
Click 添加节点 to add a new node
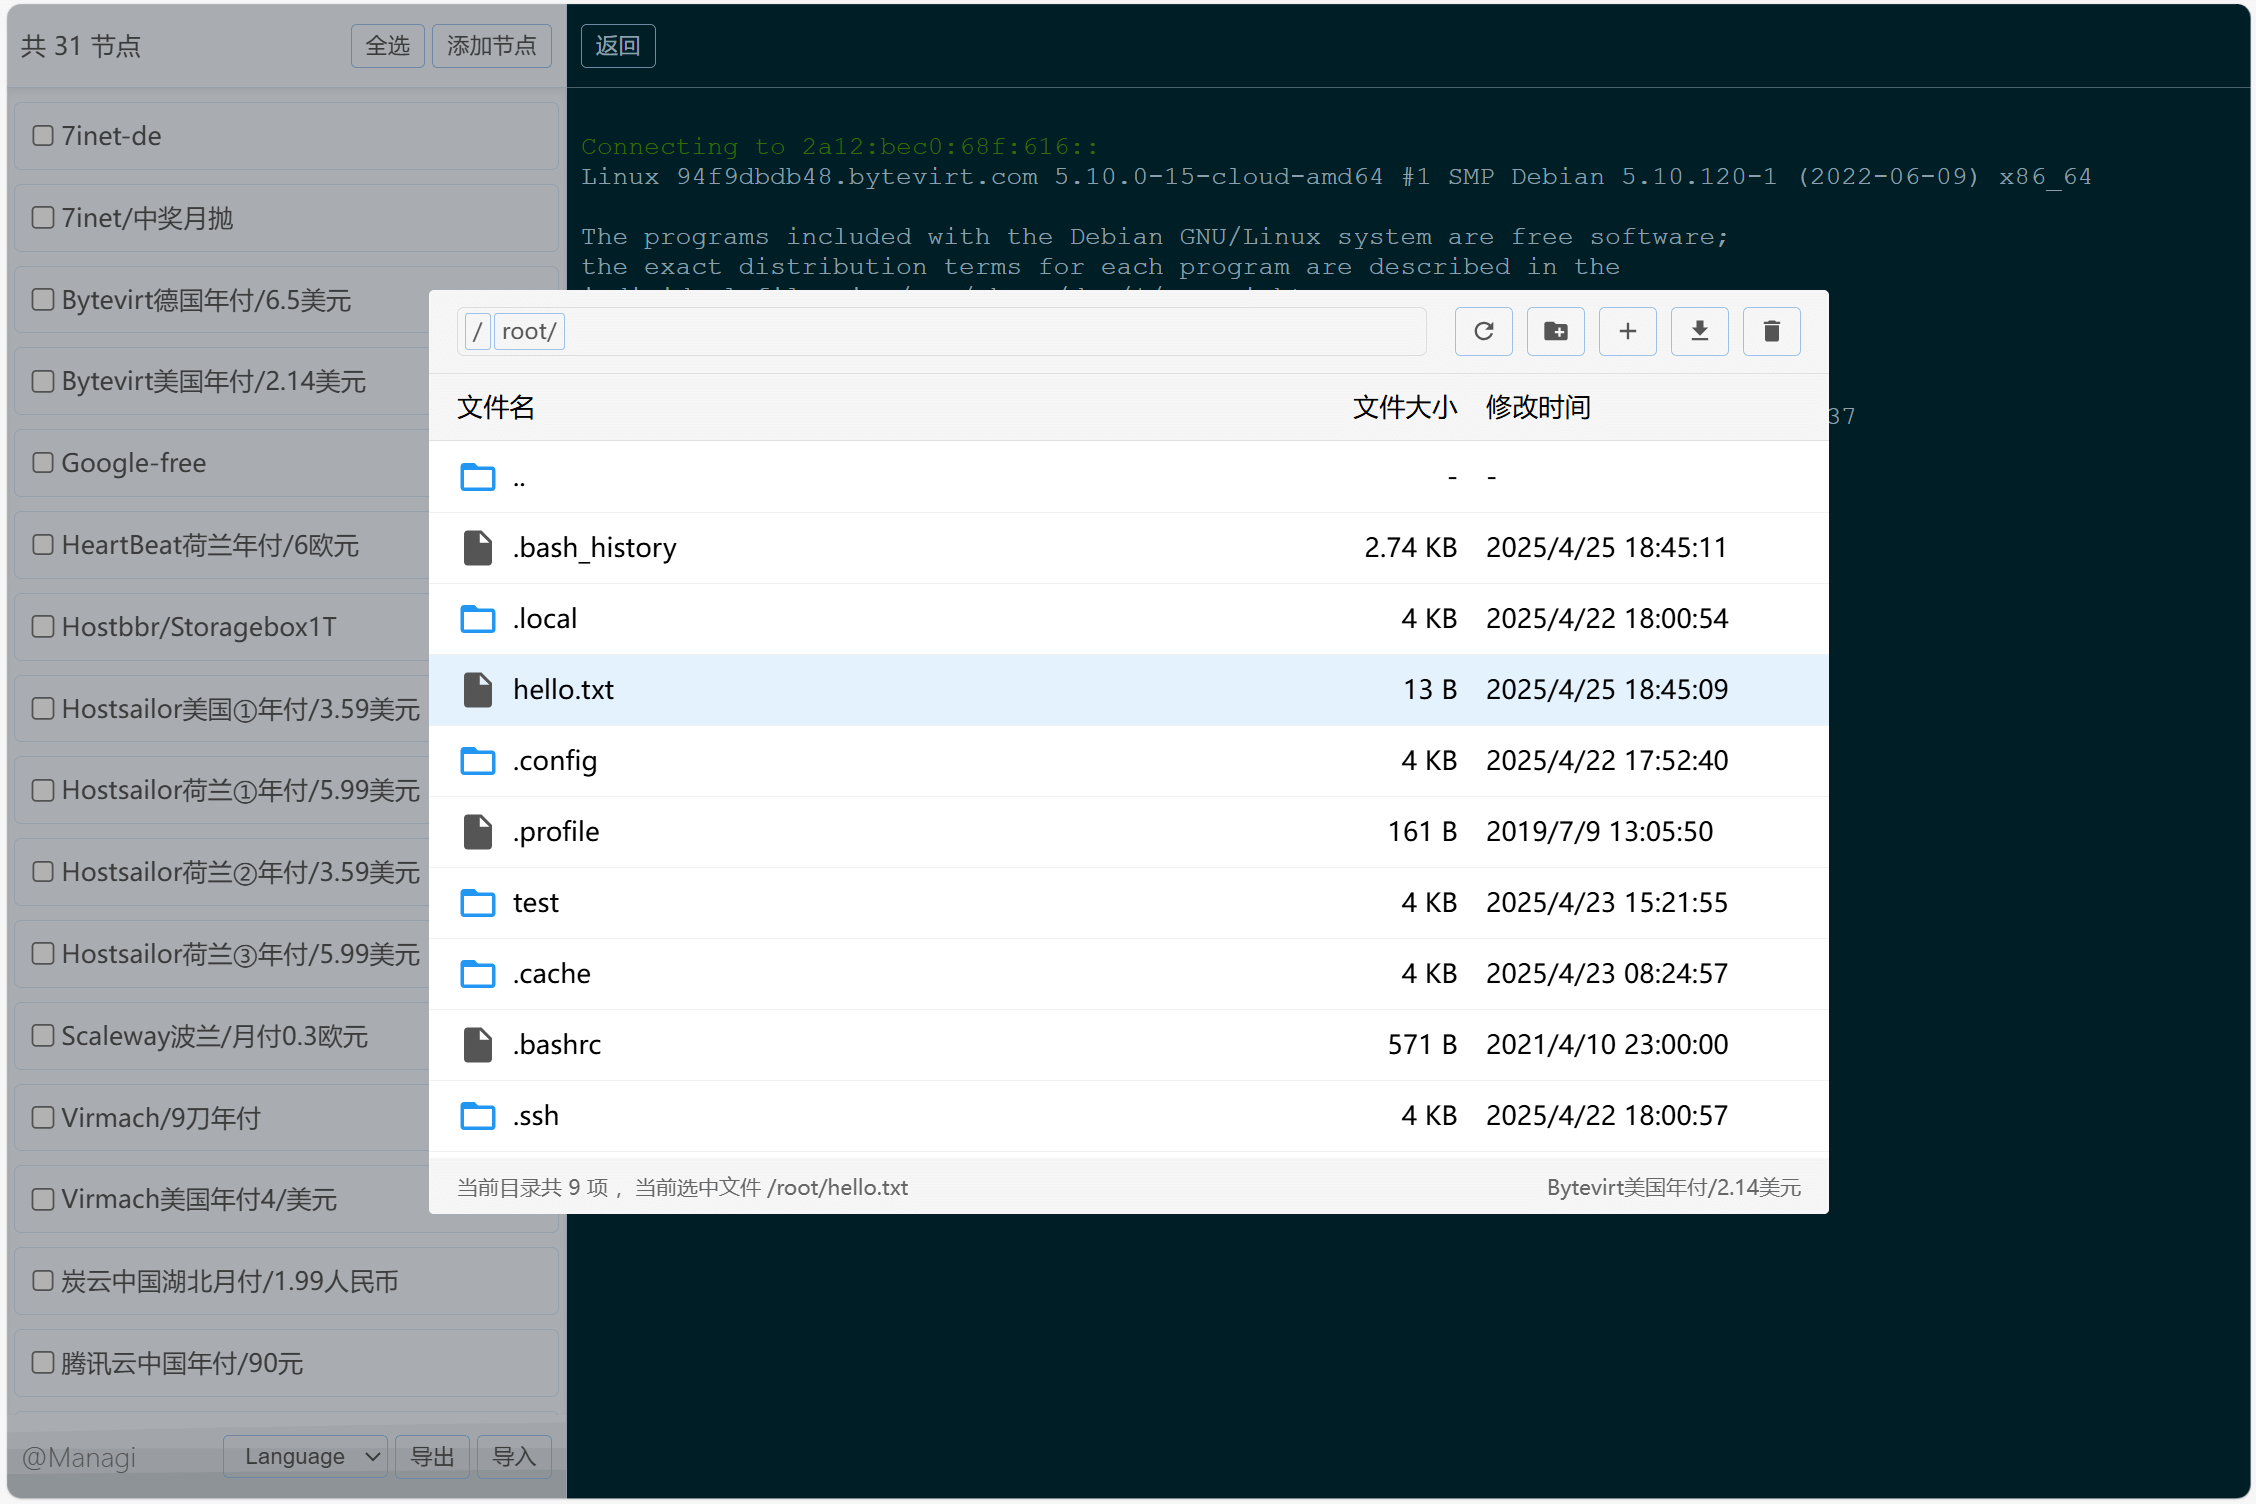pos(491,45)
